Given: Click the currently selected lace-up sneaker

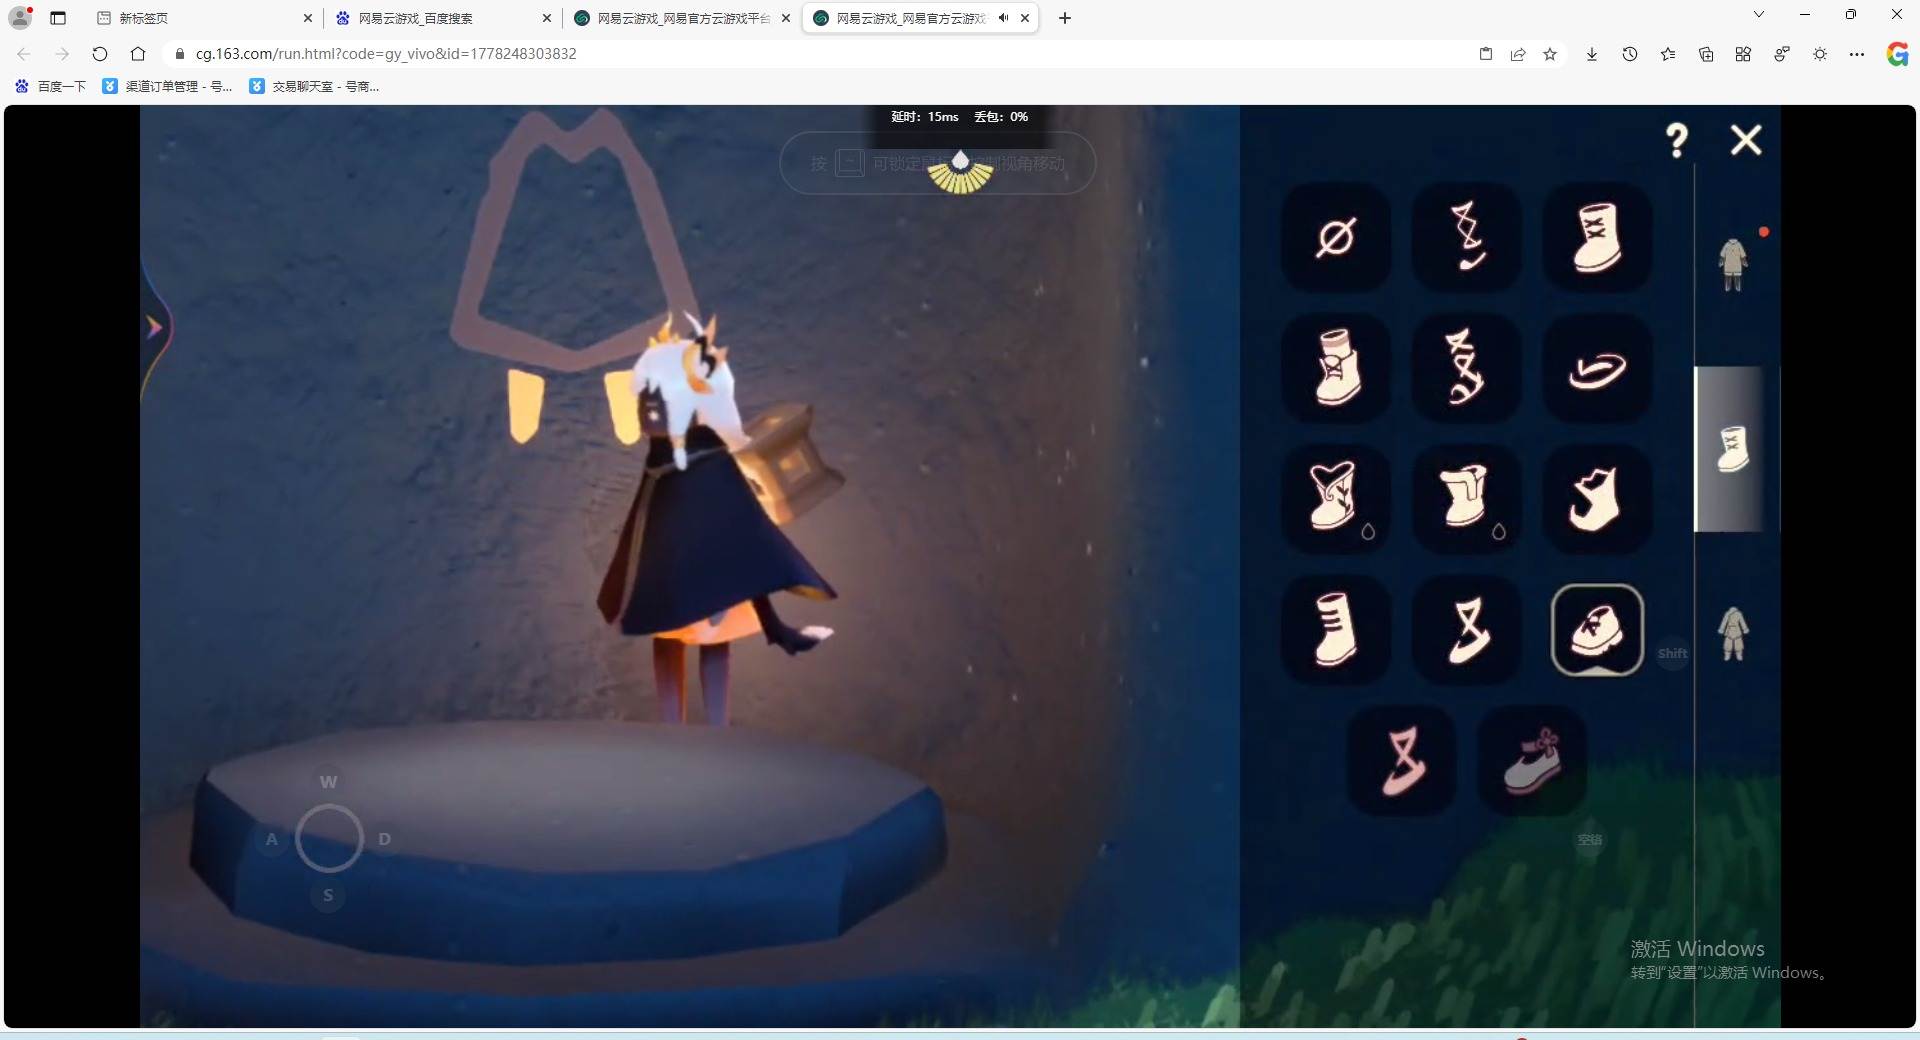Looking at the screenshot, I should [x=1597, y=629].
